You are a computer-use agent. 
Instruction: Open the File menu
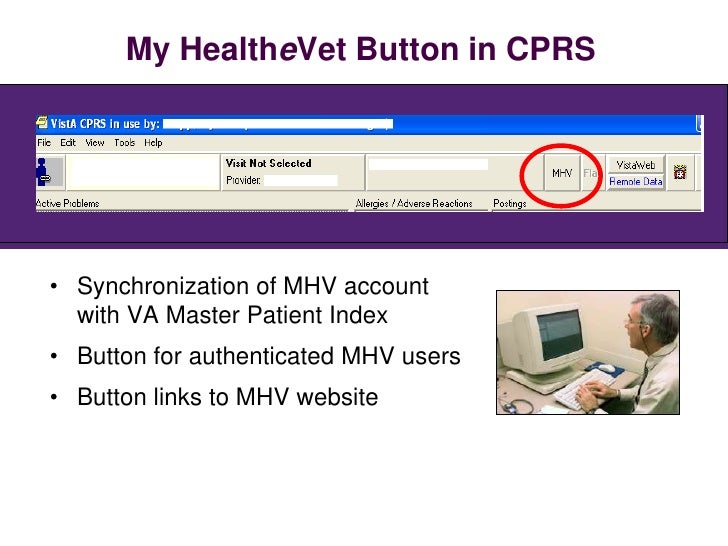click(x=44, y=143)
